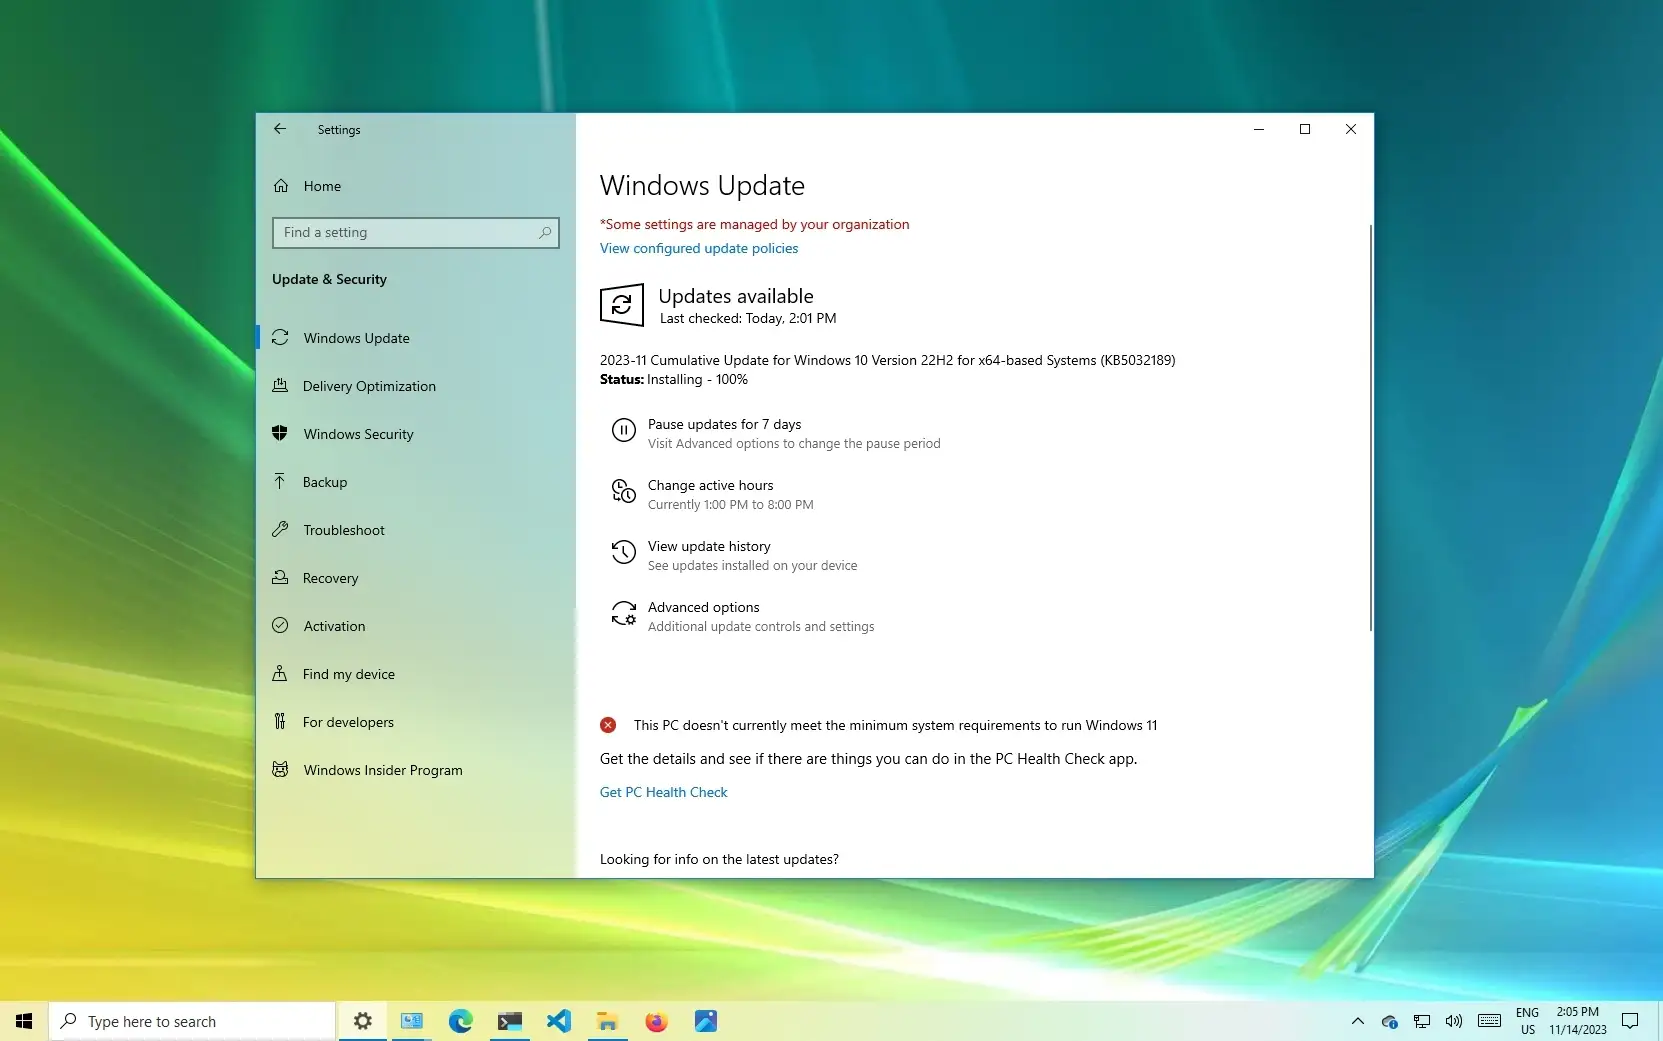1663x1041 pixels.
Task: Click the history icon for View update history
Action: 623,553
